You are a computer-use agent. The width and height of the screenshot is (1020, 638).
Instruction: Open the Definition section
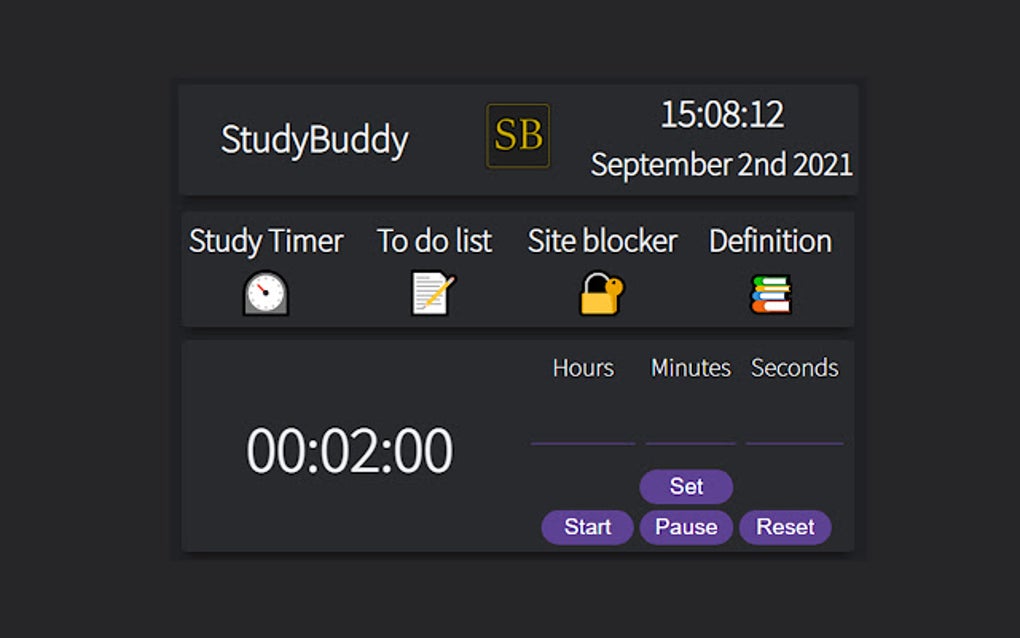pos(769,241)
